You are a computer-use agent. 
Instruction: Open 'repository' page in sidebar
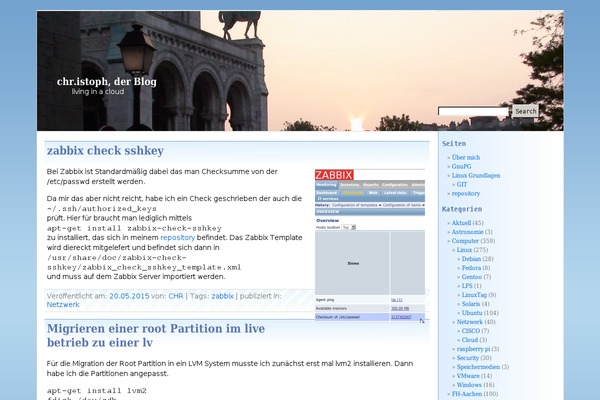point(466,193)
